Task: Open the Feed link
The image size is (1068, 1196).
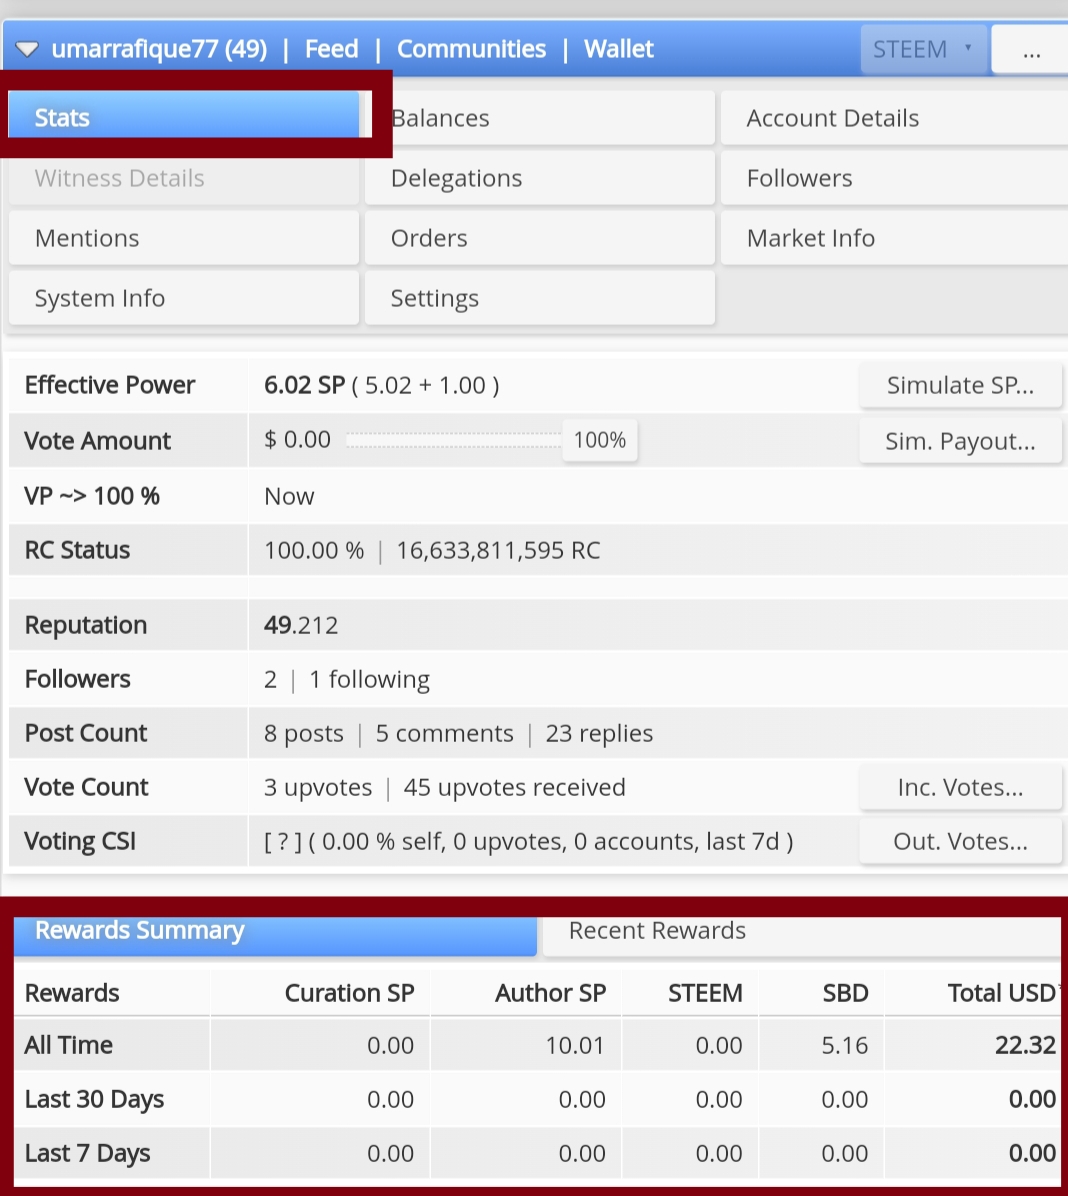Action: click(331, 49)
